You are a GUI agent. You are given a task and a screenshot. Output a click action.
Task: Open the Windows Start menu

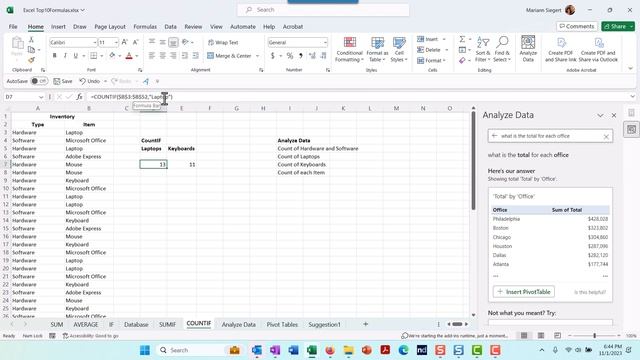point(144,350)
